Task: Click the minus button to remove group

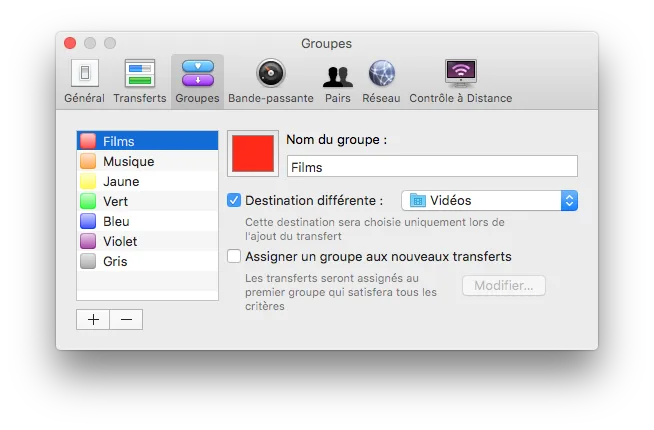Action: click(x=126, y=319)
